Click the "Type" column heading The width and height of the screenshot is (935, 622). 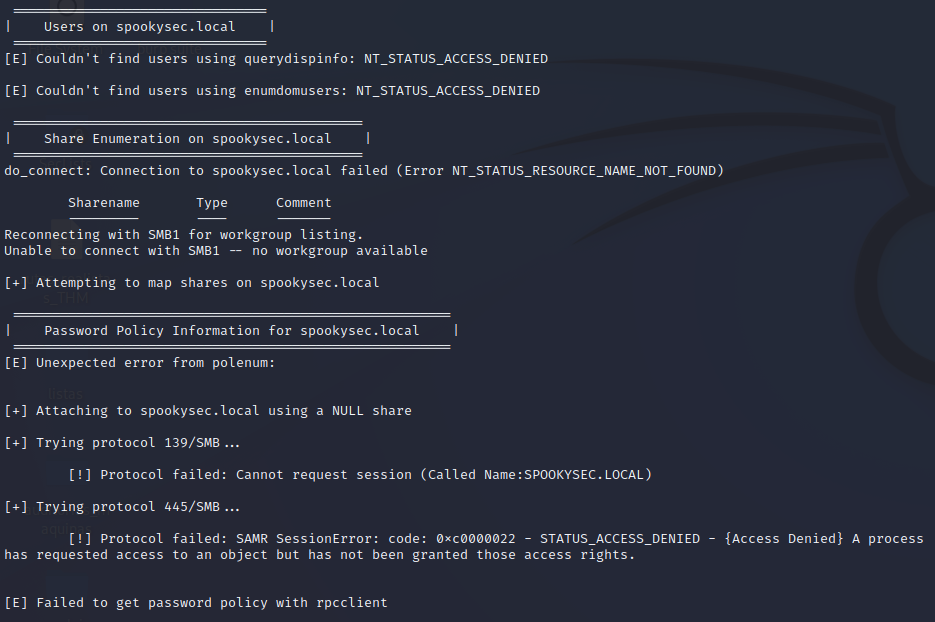coord(212,203)
